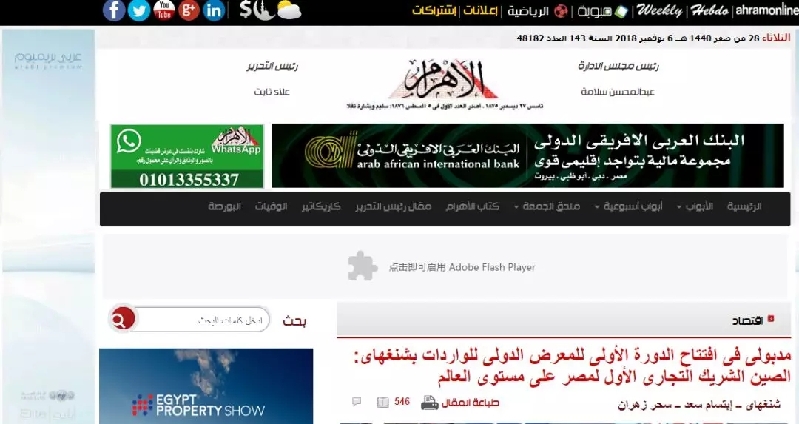799x424 pixels.
Task: Click the Google+ icon
Action: [189, 11]
